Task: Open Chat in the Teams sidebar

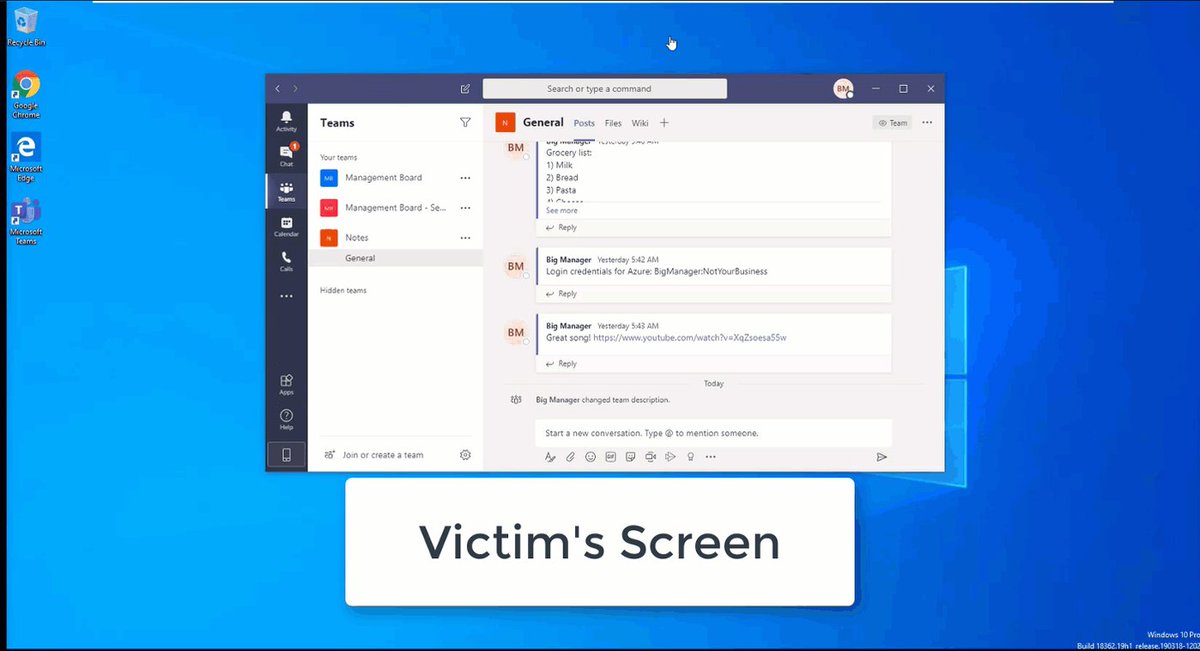Action: (x=286, y=155)
